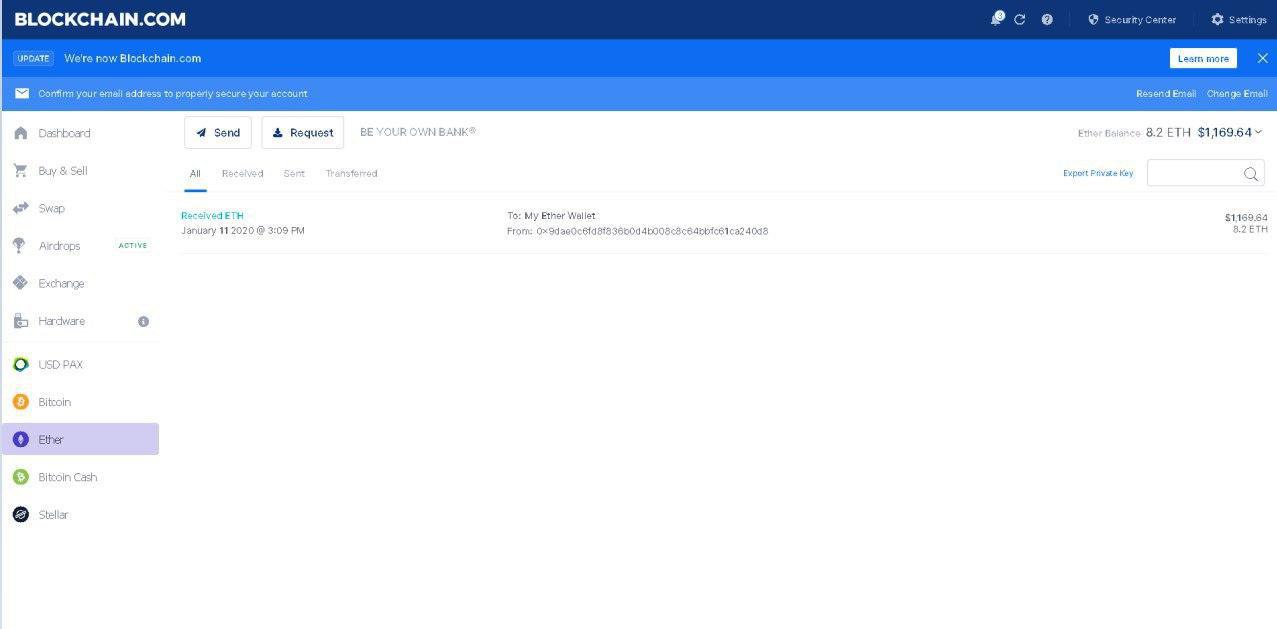Viewport: 1277px width, 629px height.
Task: Dismiss the update banner with X
Action: 1262,58
